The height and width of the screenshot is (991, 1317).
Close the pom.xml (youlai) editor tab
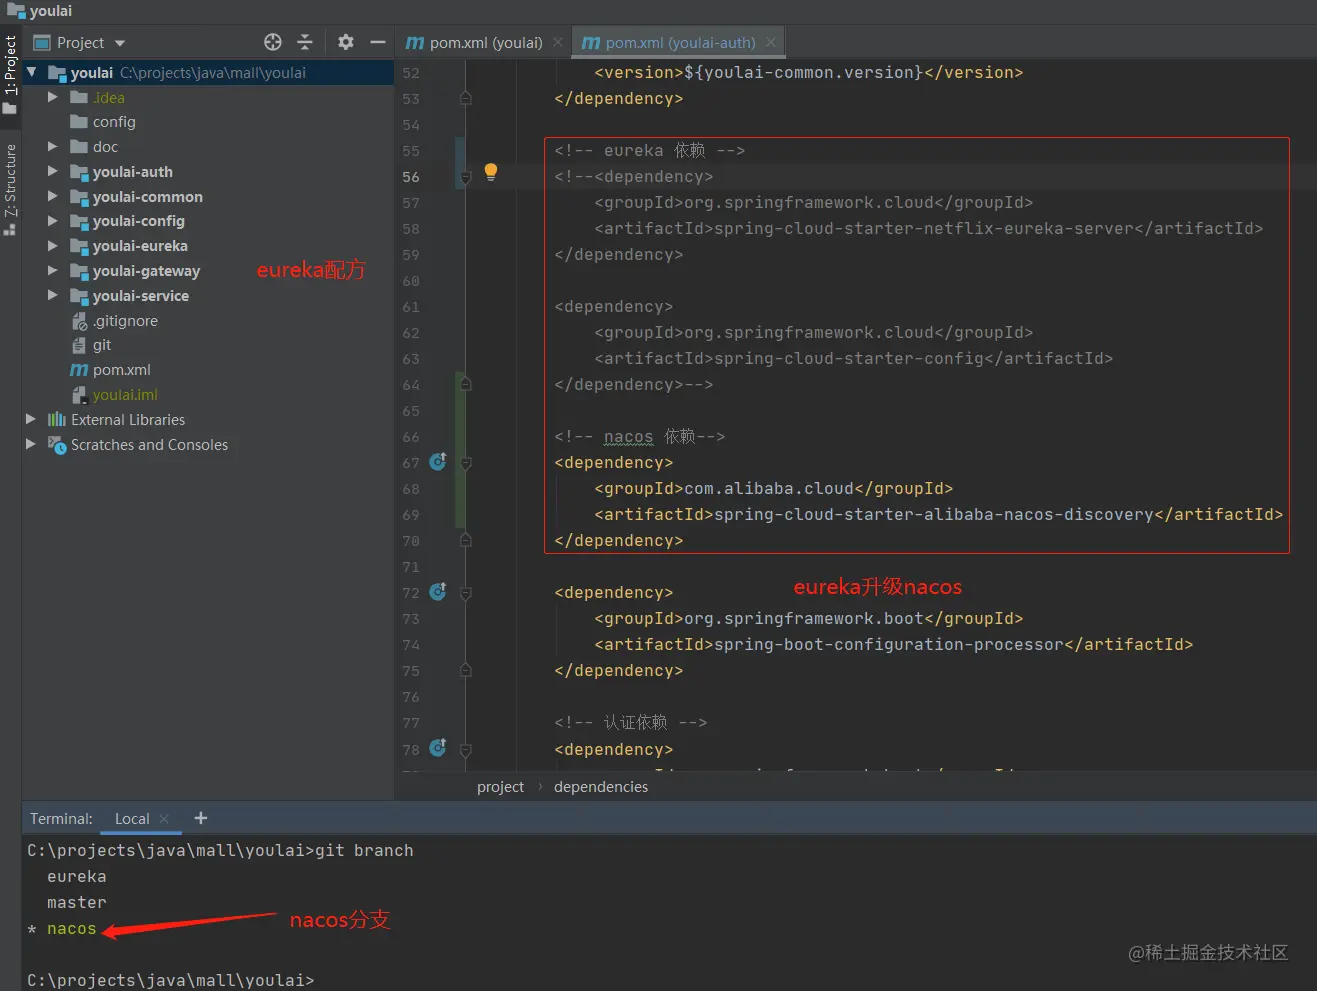558,42
